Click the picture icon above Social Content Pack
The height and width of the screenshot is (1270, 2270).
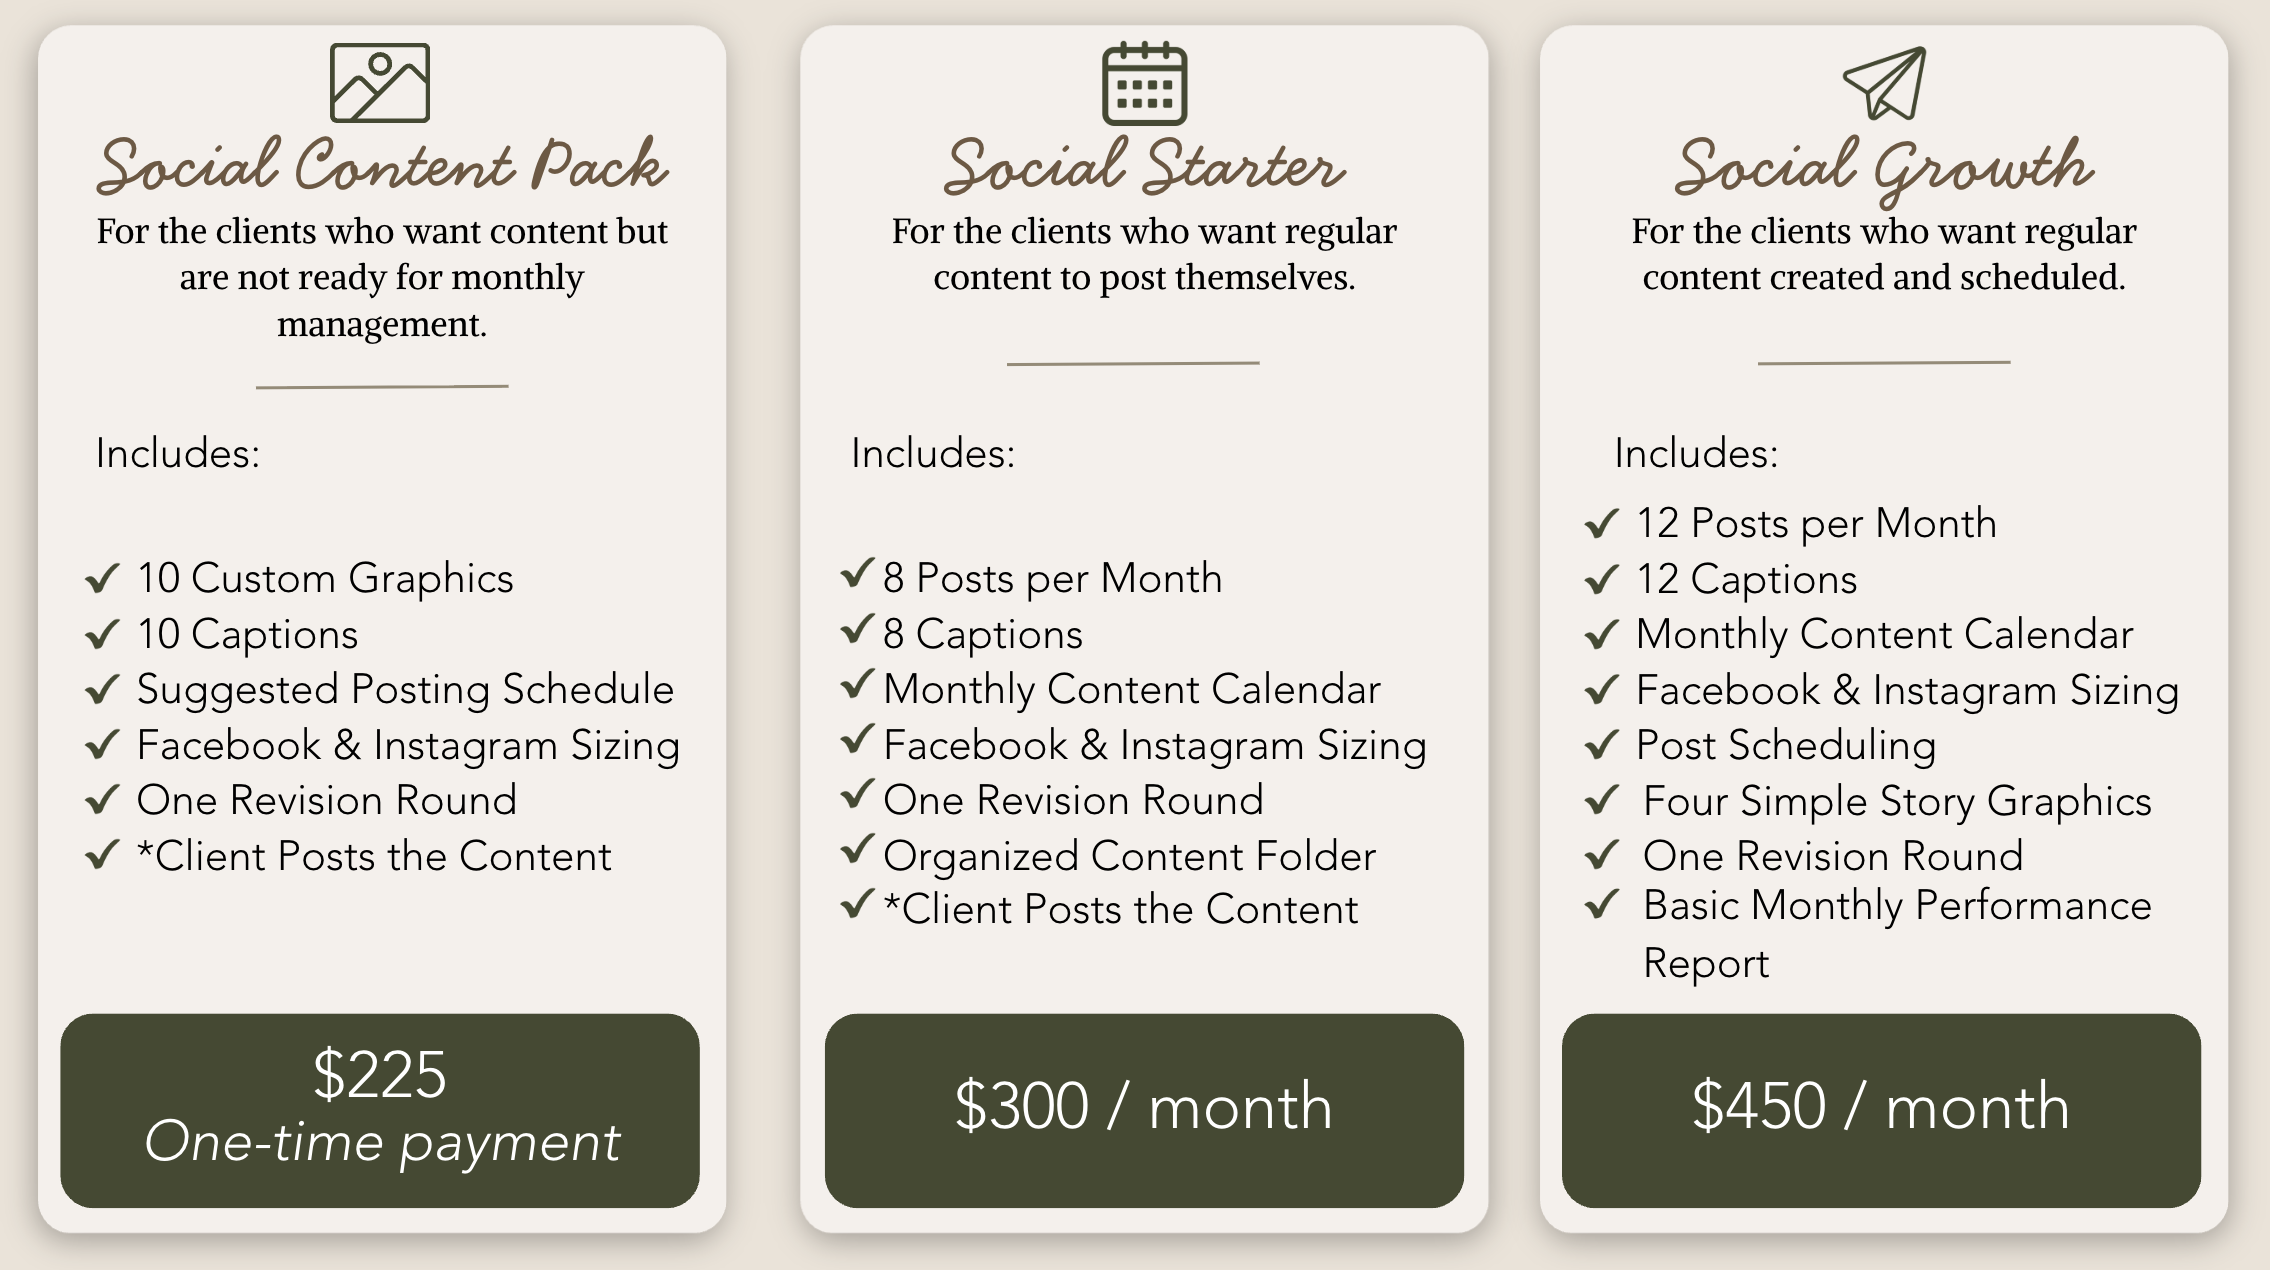[x=380, y=83]
